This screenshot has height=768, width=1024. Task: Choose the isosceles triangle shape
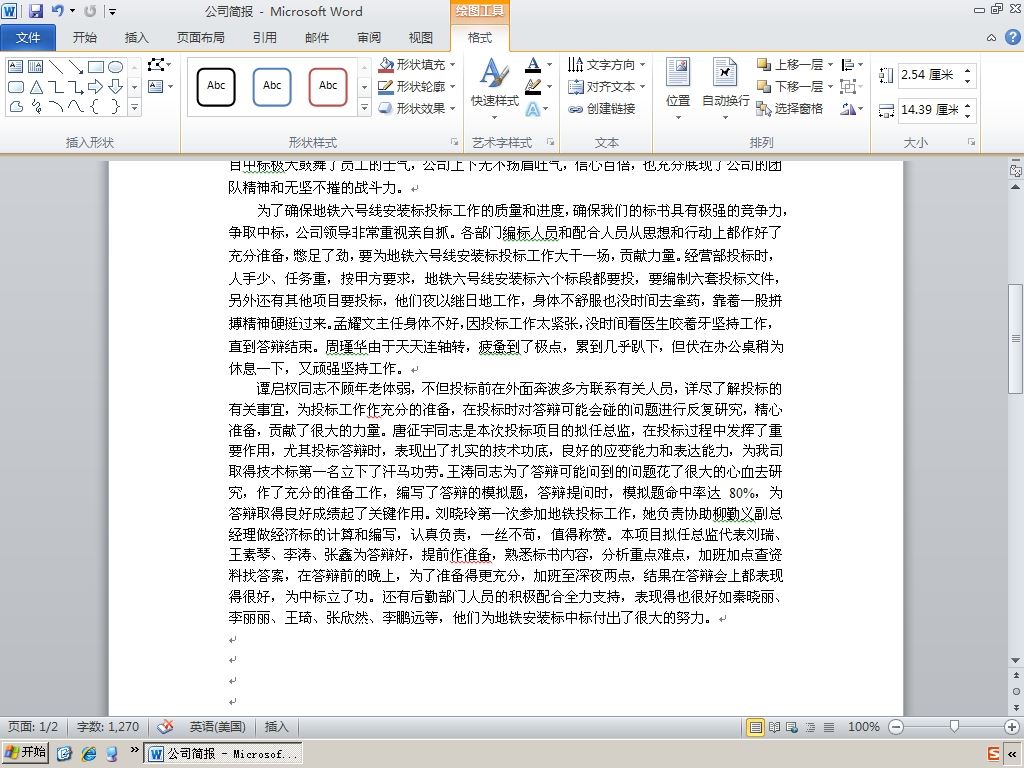[35, 87]
